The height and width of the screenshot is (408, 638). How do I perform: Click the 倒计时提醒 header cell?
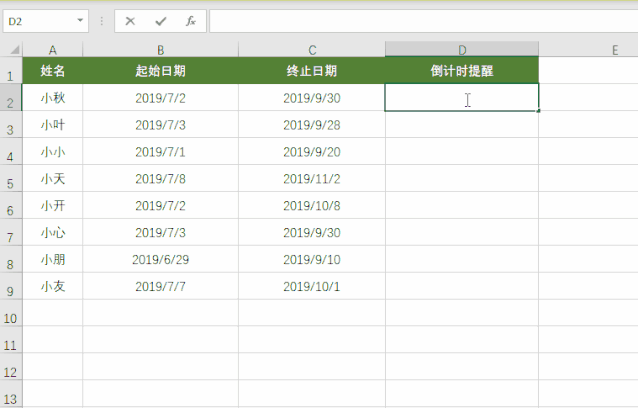click(462, 71)
